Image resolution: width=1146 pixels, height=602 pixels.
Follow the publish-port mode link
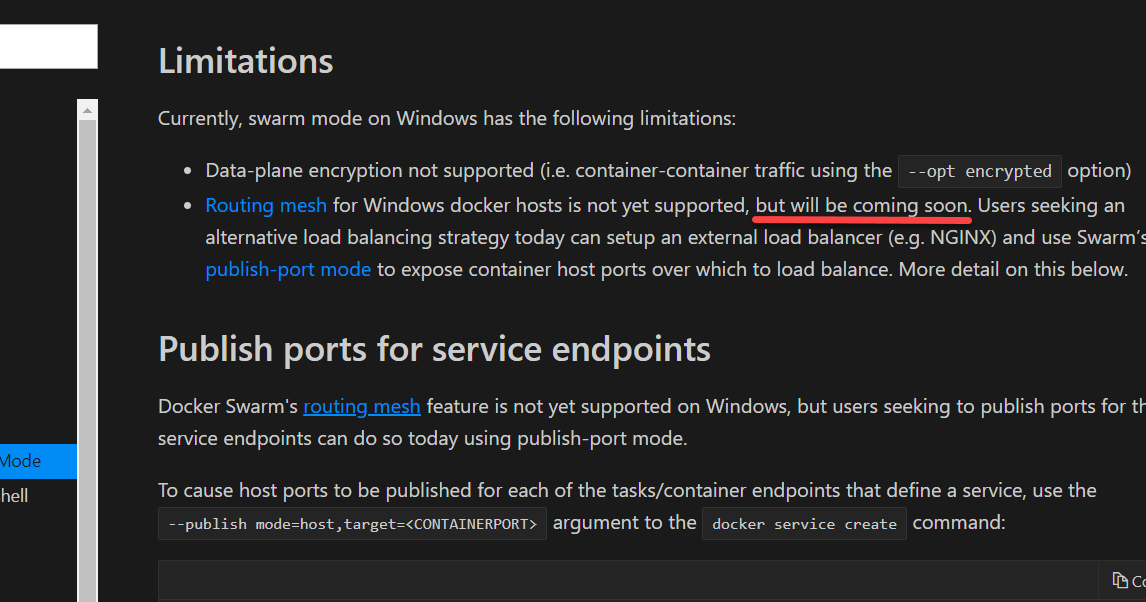(288, 270)
